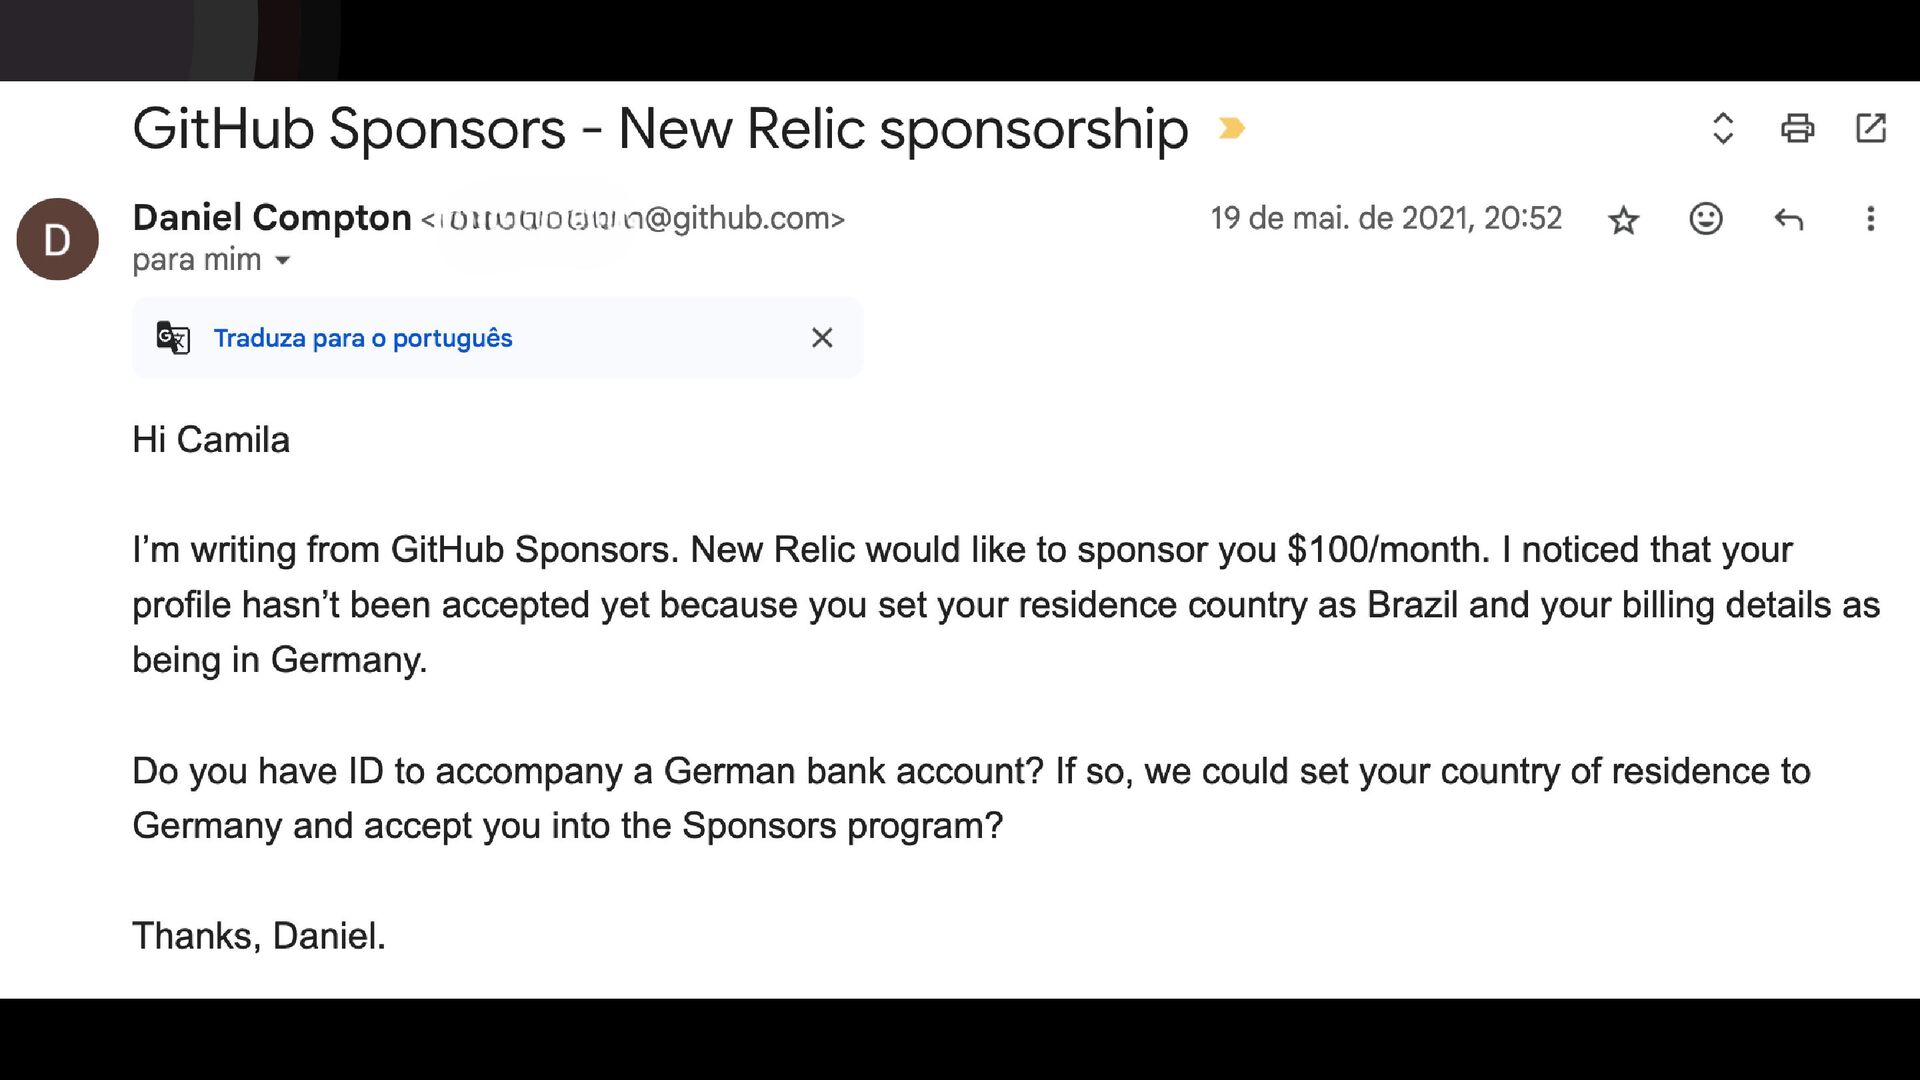This screenshot has height=1080, width=1920.
Task: Click the sender's github.com email address
Action: 632,218
